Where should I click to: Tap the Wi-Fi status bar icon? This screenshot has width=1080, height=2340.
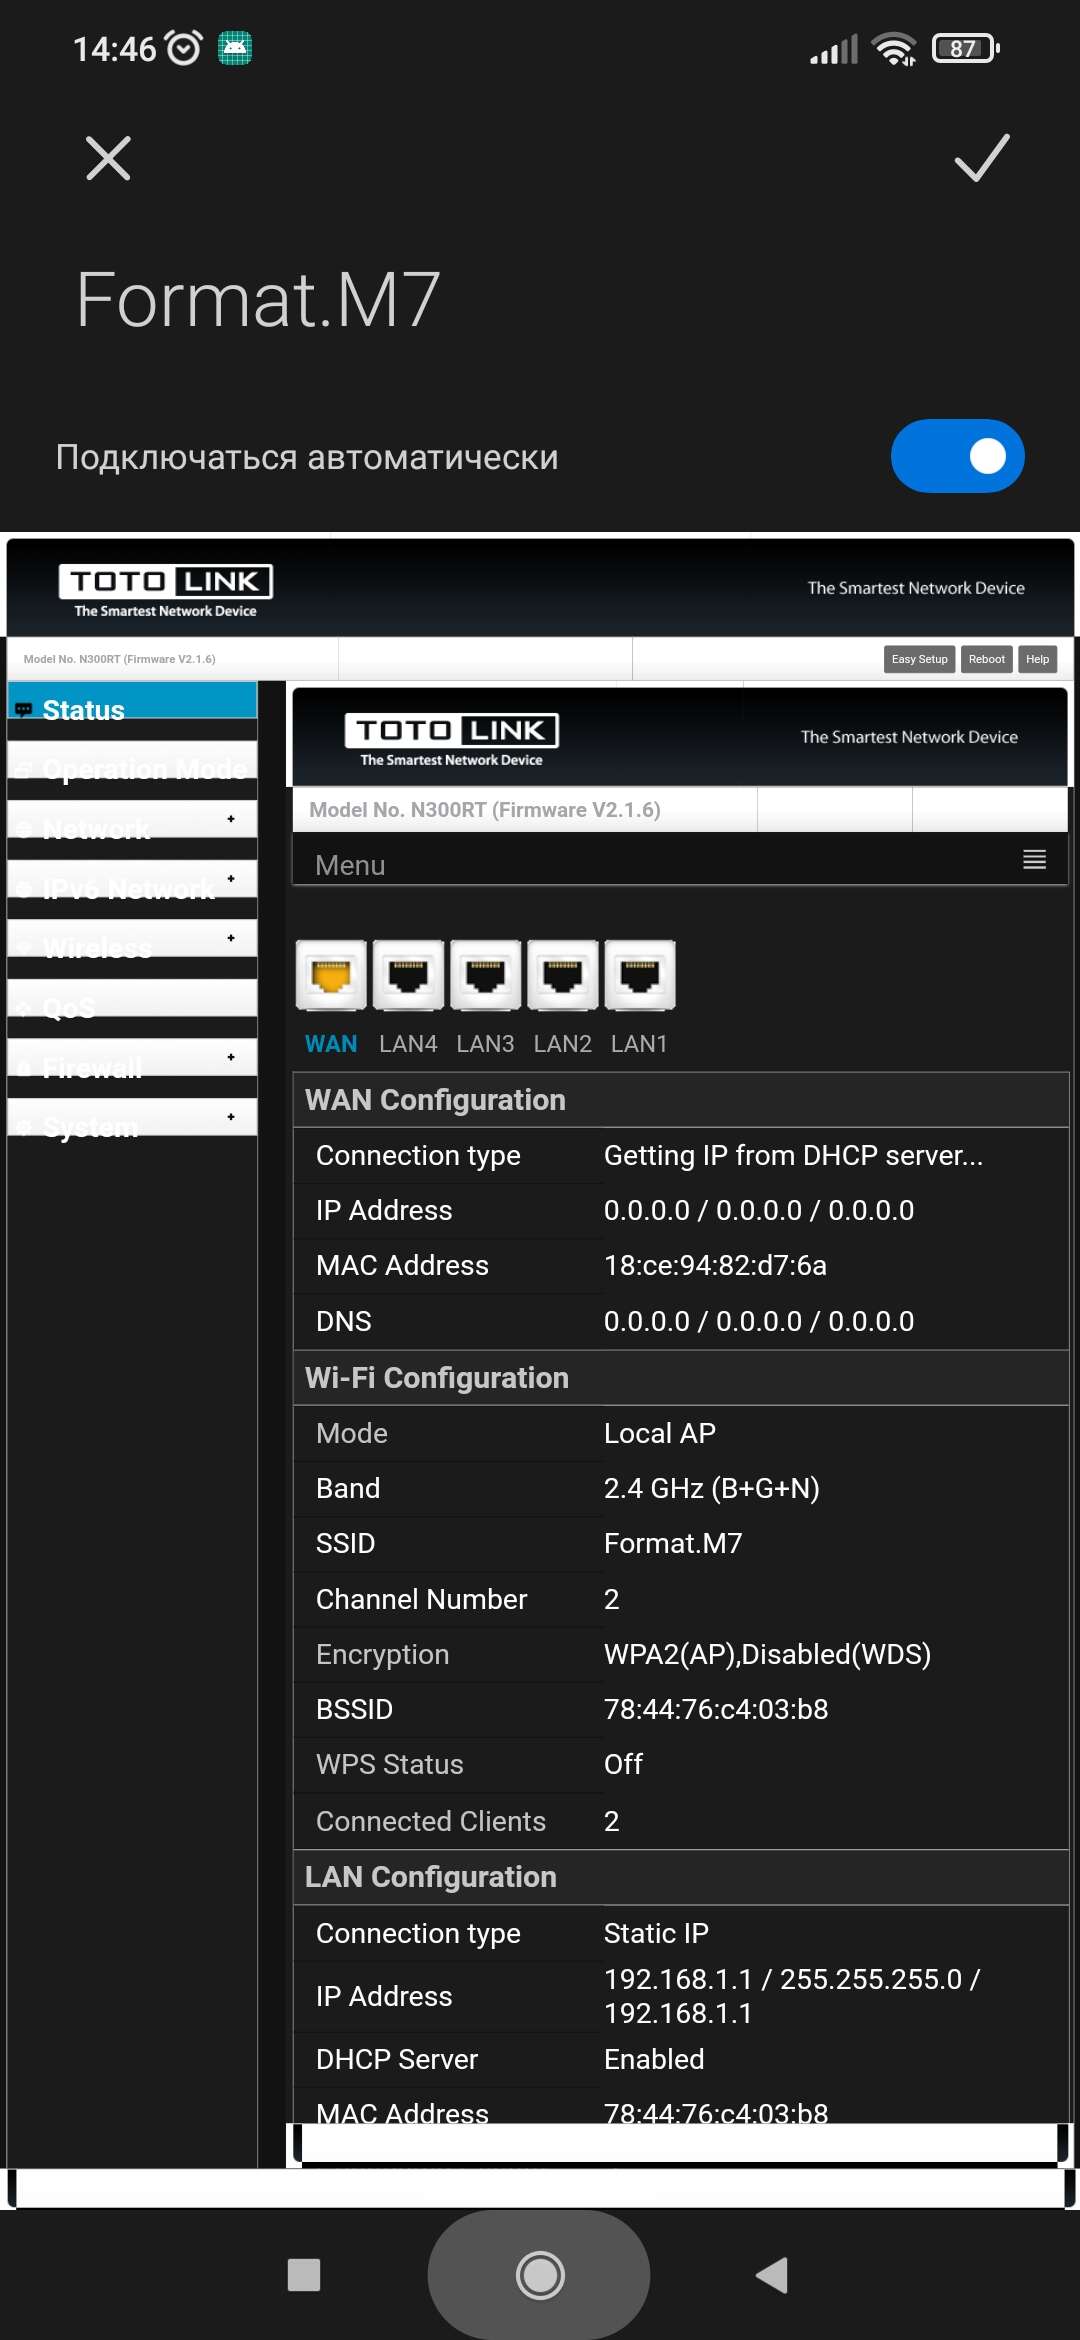click(x=893, y=49)
